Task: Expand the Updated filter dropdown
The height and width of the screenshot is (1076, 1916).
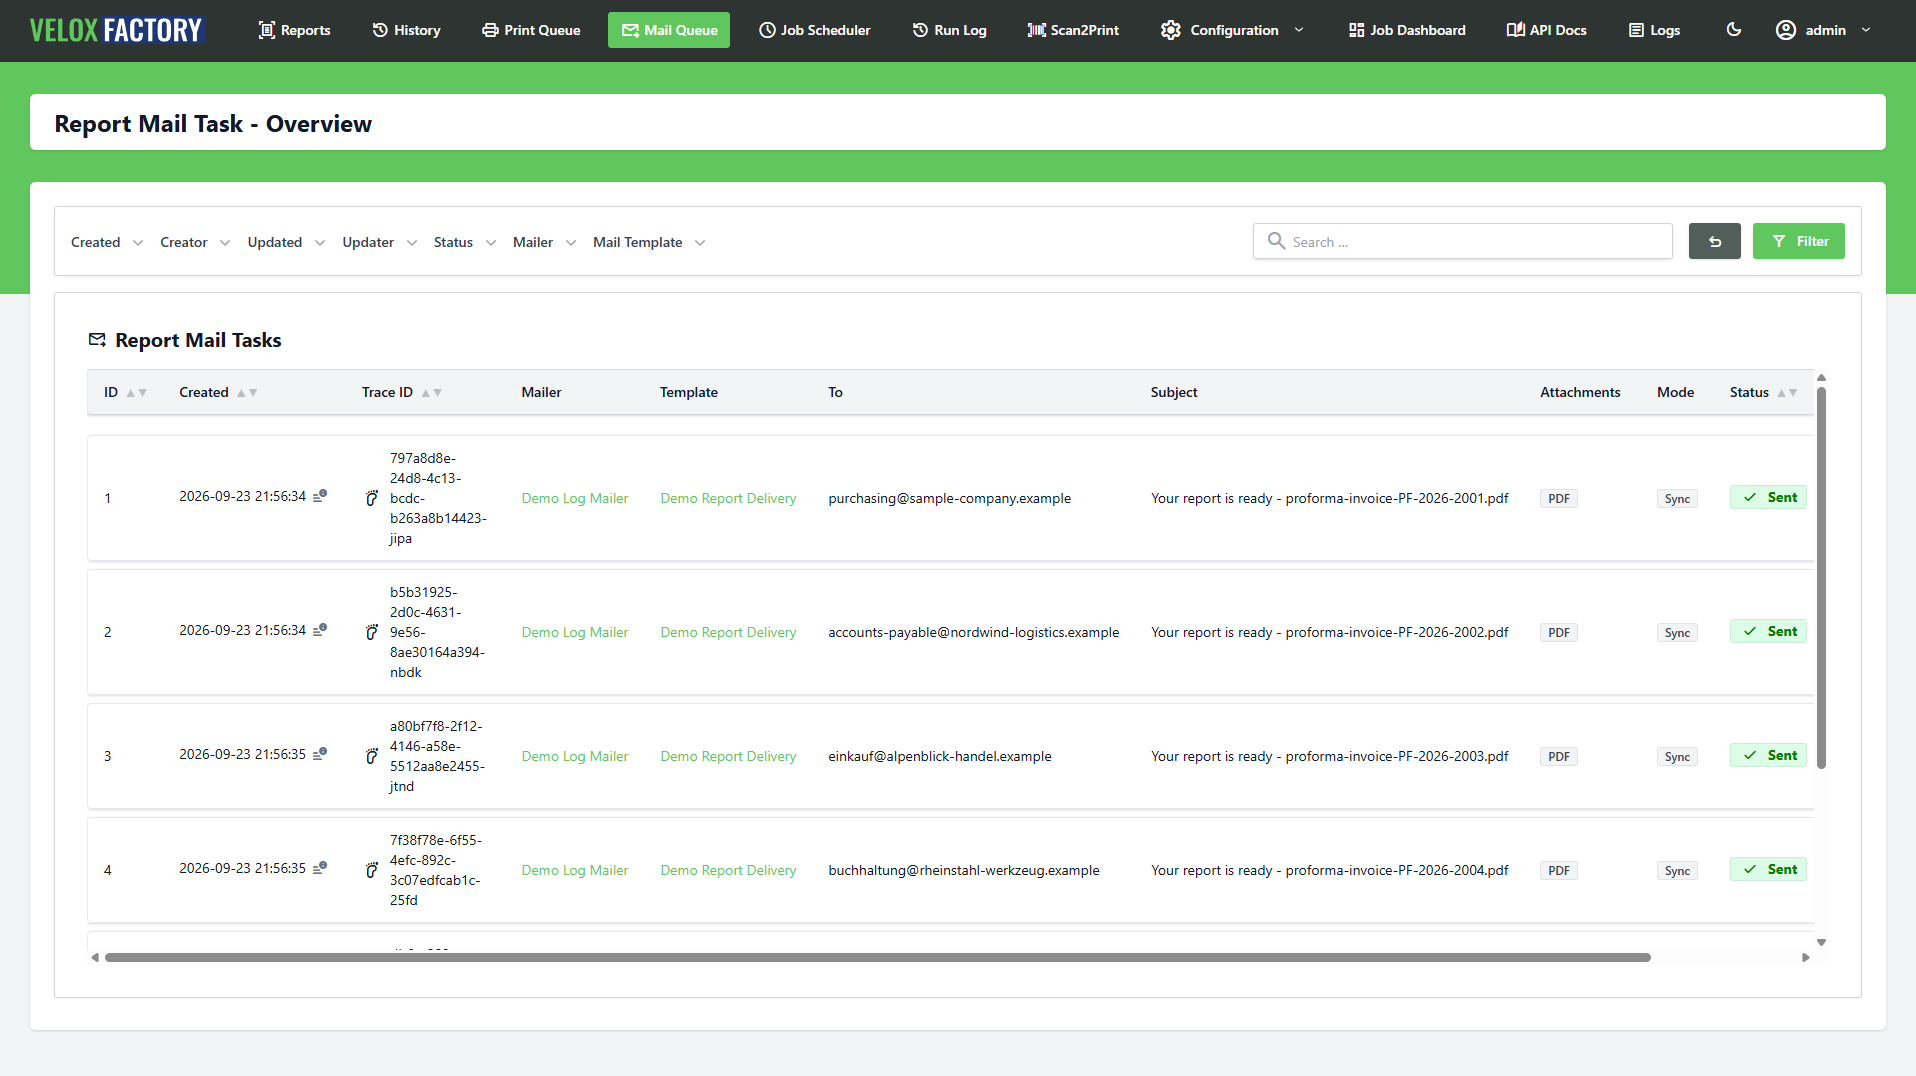Action: point(286,242)
